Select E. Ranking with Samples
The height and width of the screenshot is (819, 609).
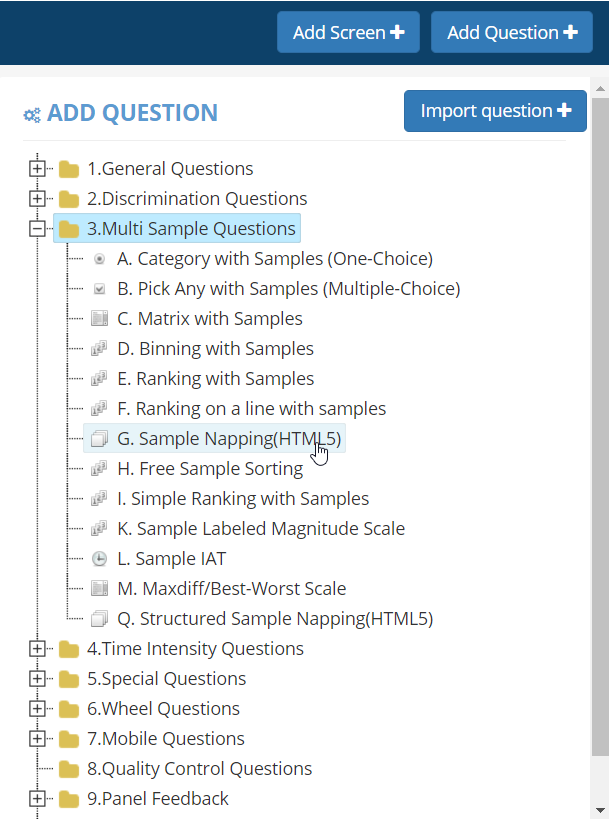[x=215, y=379]
